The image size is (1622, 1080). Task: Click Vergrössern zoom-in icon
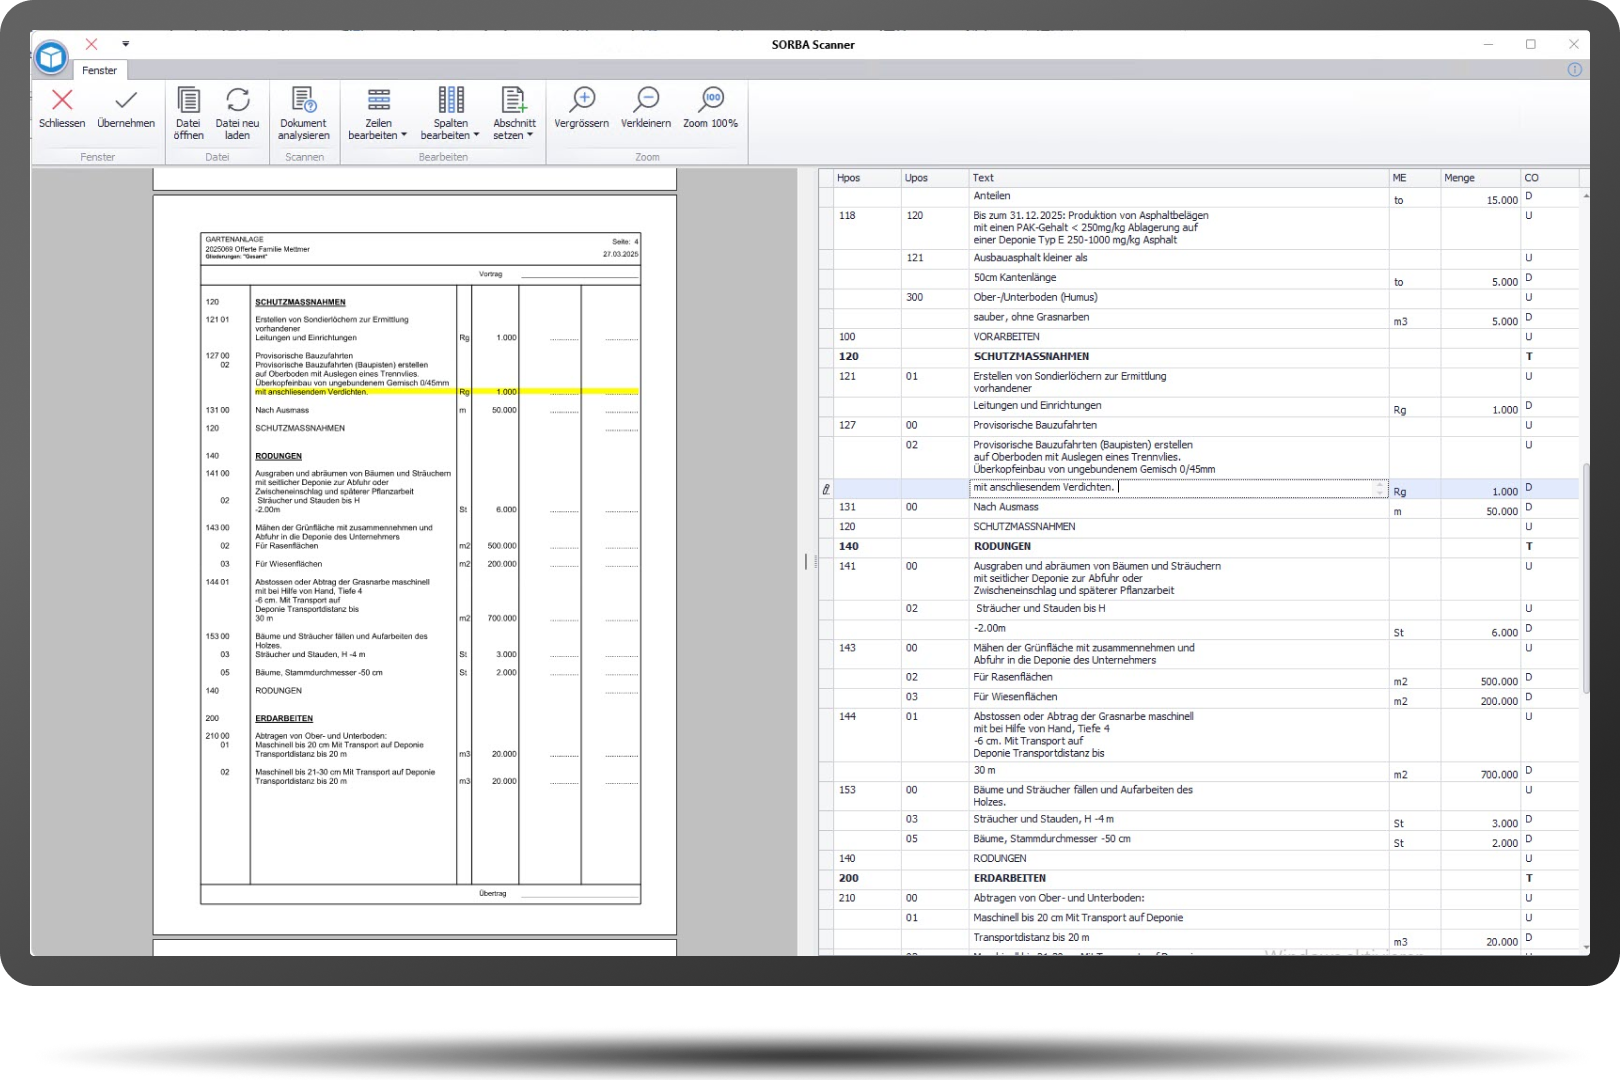tap(582, 99)
